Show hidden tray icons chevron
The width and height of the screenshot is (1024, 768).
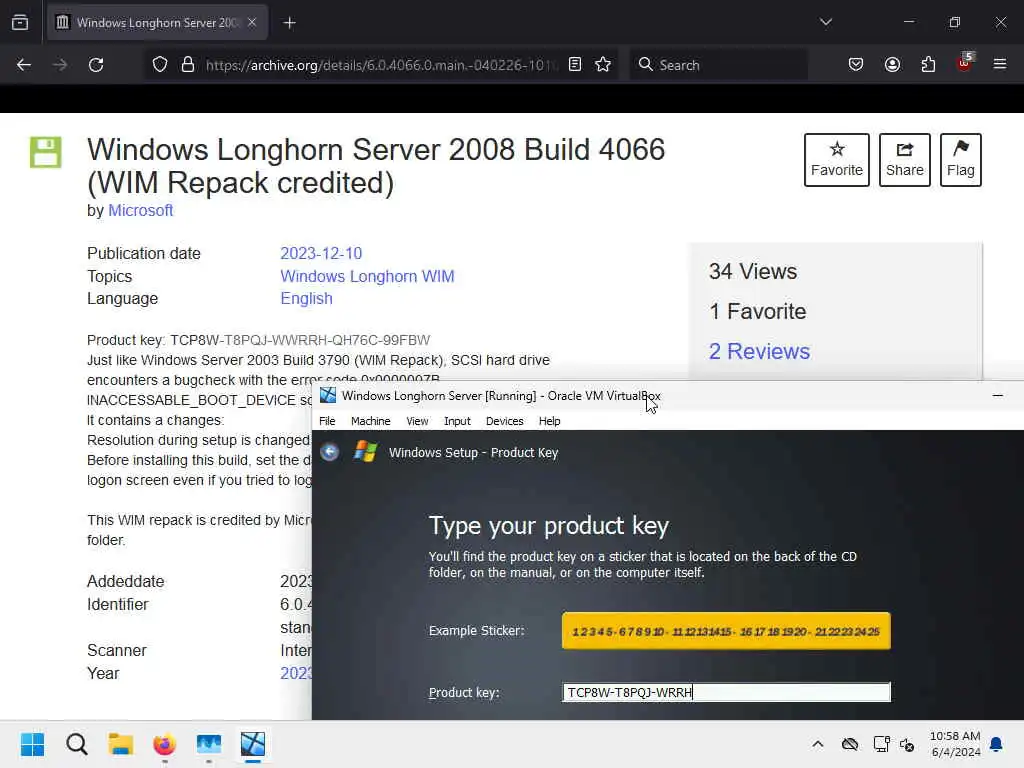(818, 744)
